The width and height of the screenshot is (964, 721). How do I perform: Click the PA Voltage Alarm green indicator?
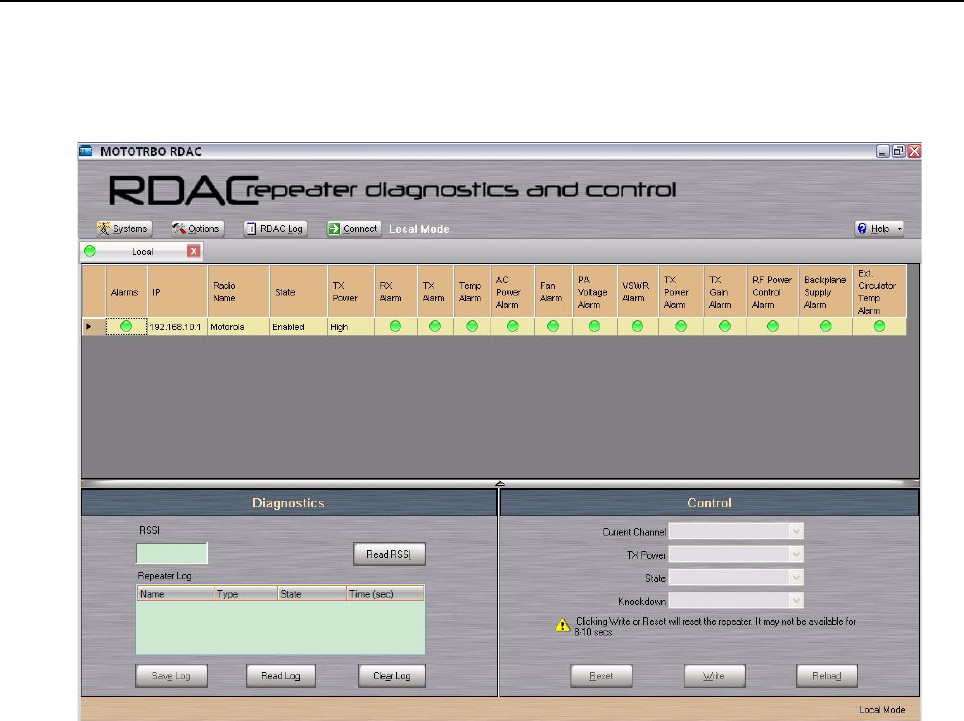595,326
